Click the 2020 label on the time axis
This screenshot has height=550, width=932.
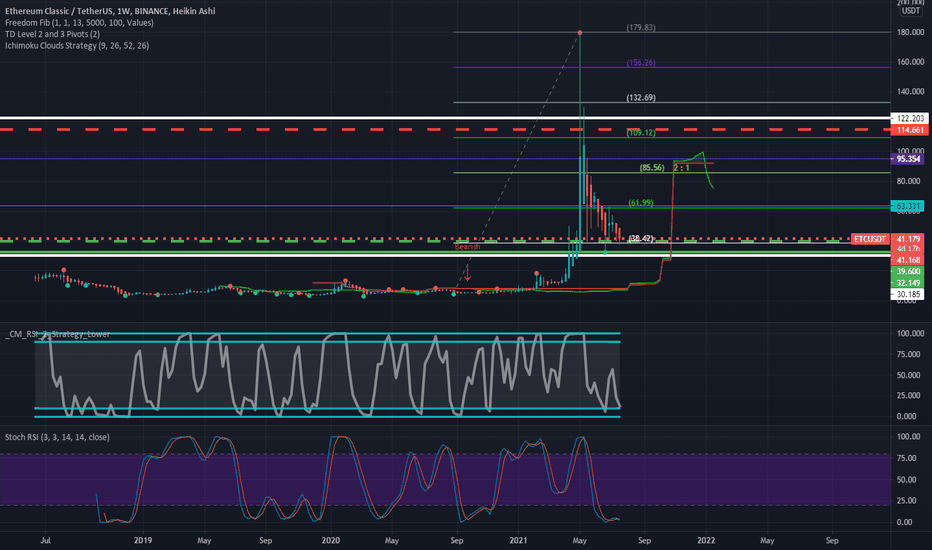pyautogui.click(x=330, y=540)
